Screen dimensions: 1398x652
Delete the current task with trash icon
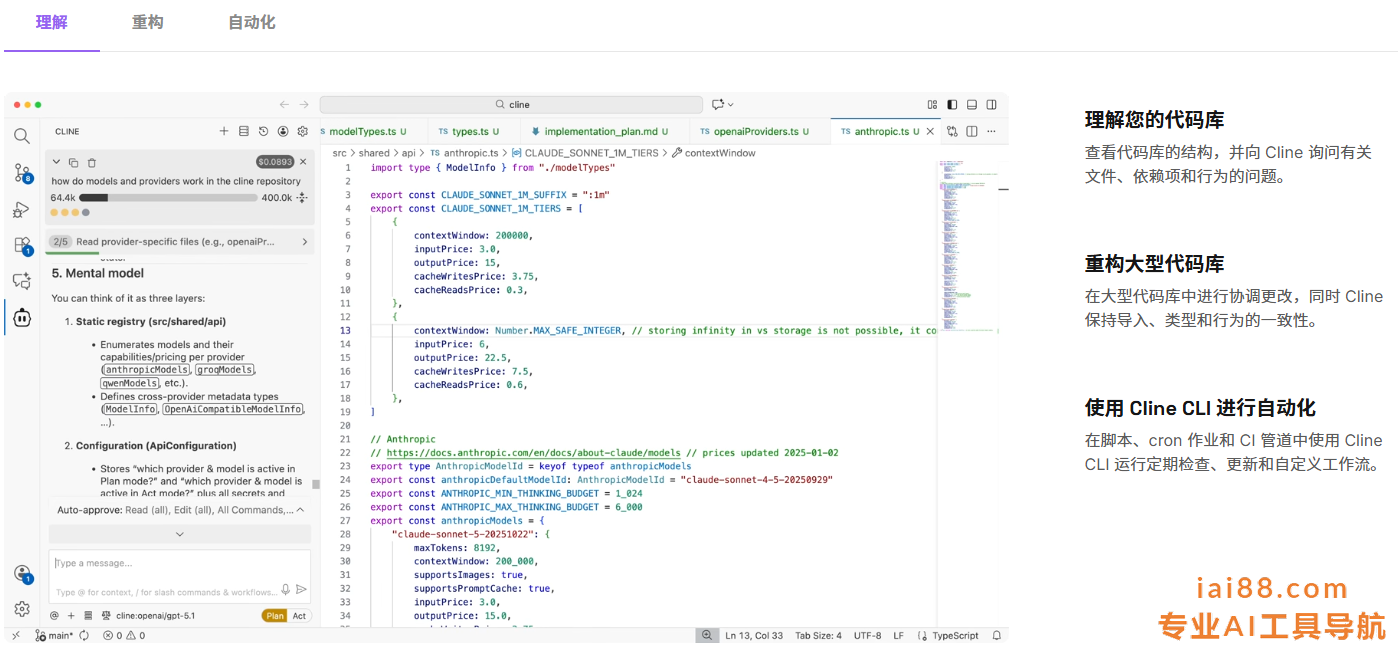tap(91, 162)
